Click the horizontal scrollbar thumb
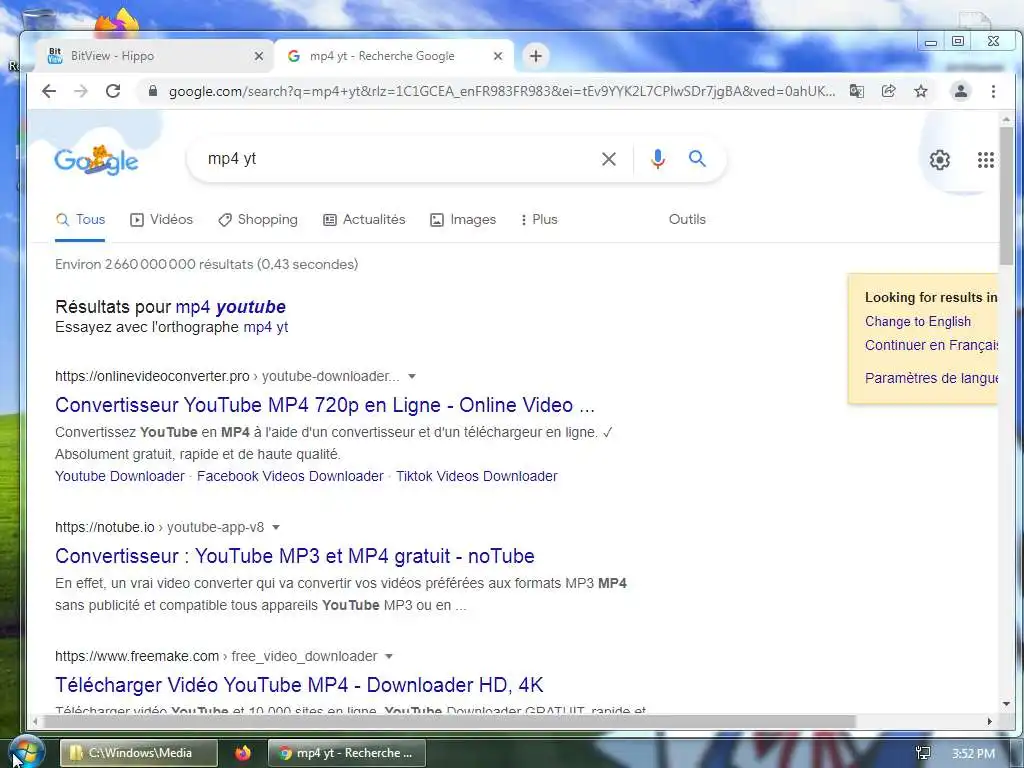This screenshot has height=768, width=1024. coord(449,721)
